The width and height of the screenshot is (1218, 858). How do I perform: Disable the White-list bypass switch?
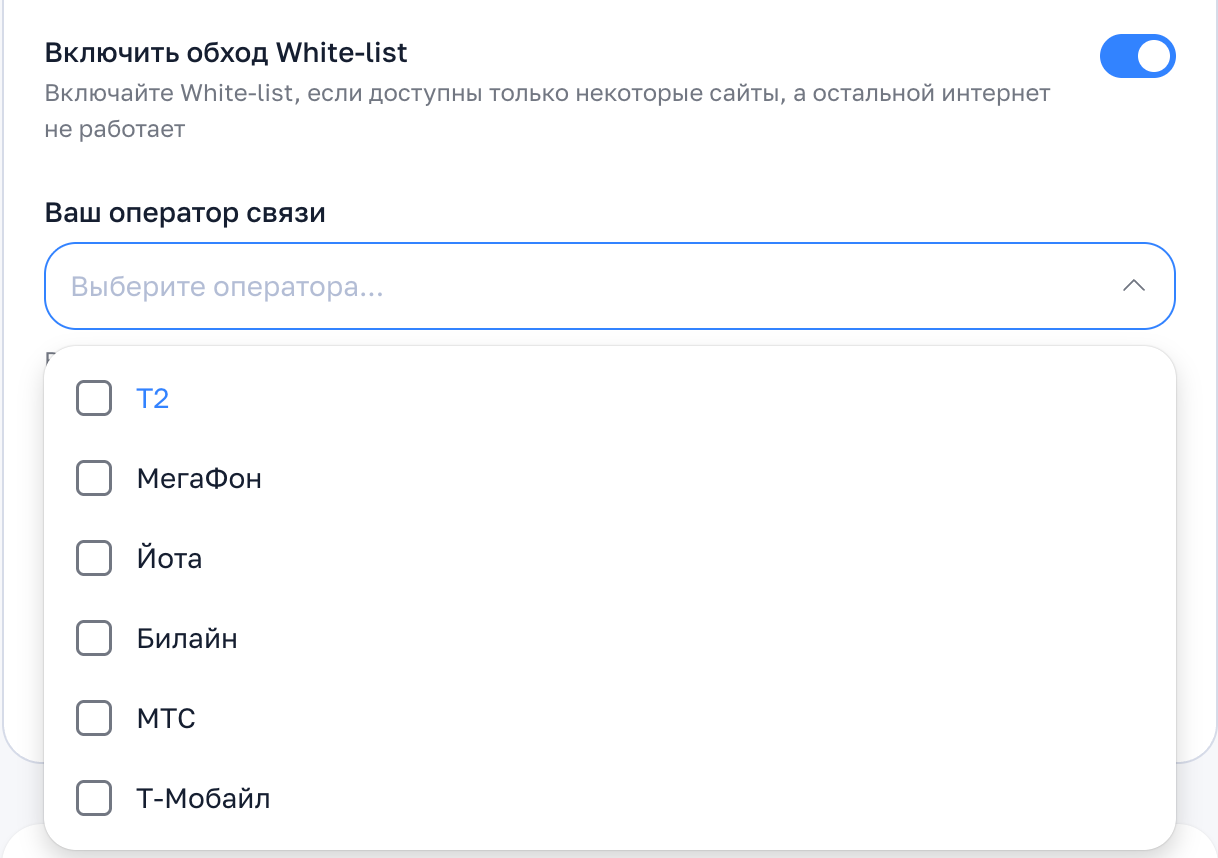pos(1137,57)
